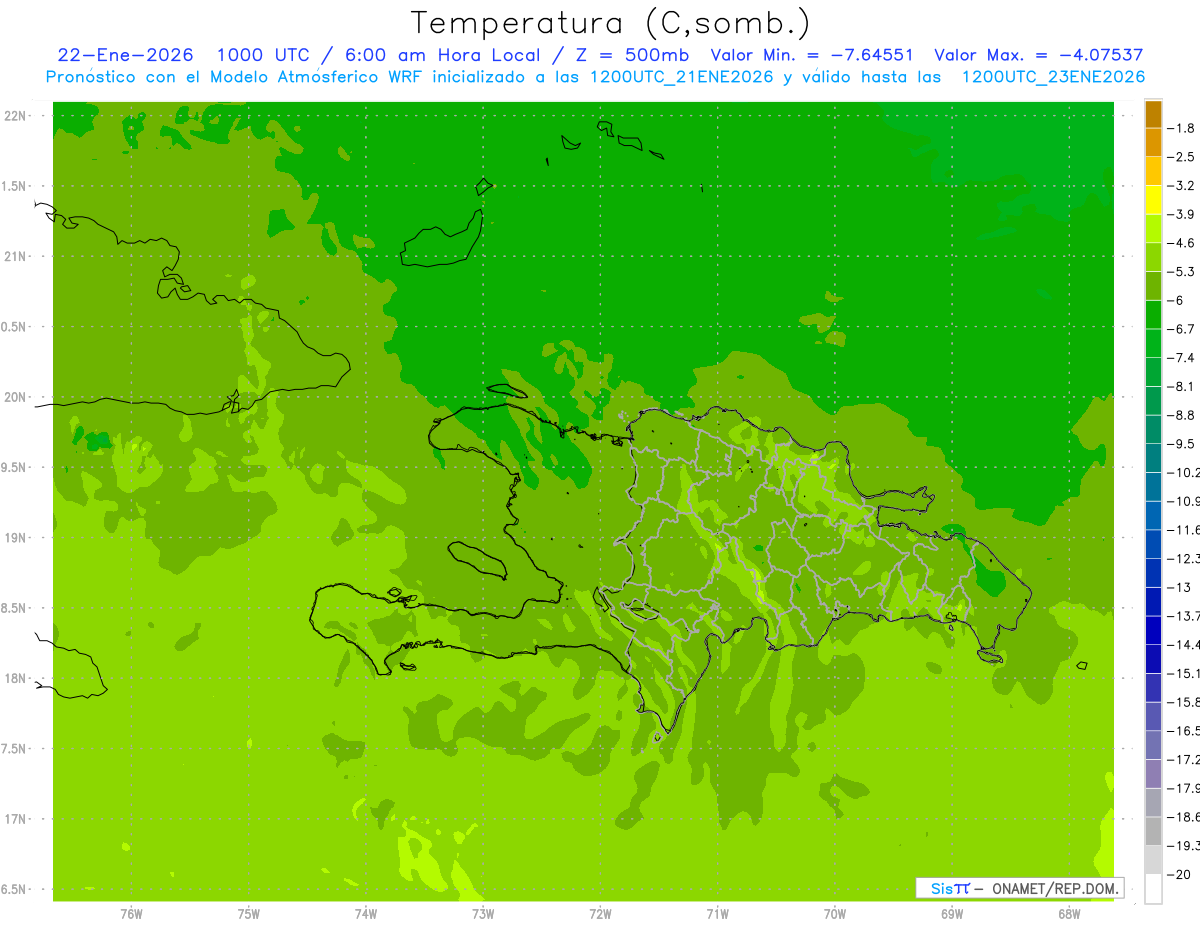
Task: Click the "-4.6" colorbar label
Action: 1181,243
